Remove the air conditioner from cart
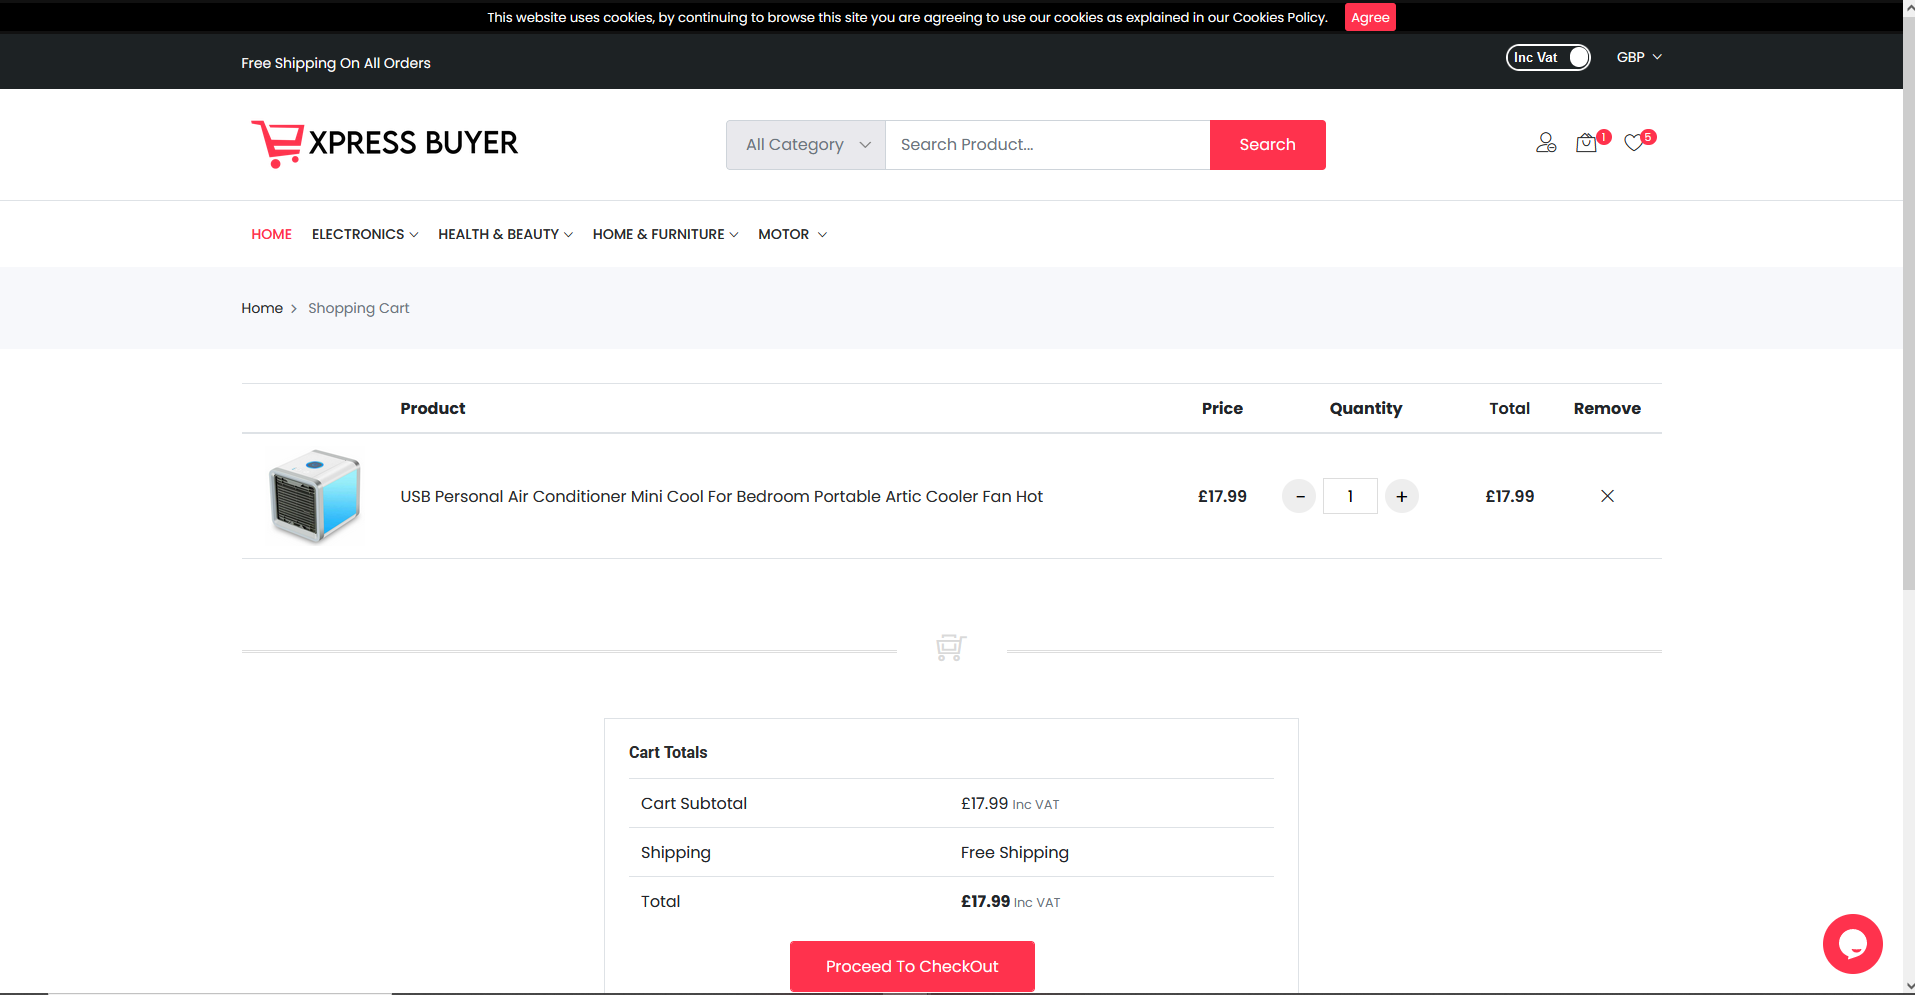The image size is (1915, 995). point(1607,496)
